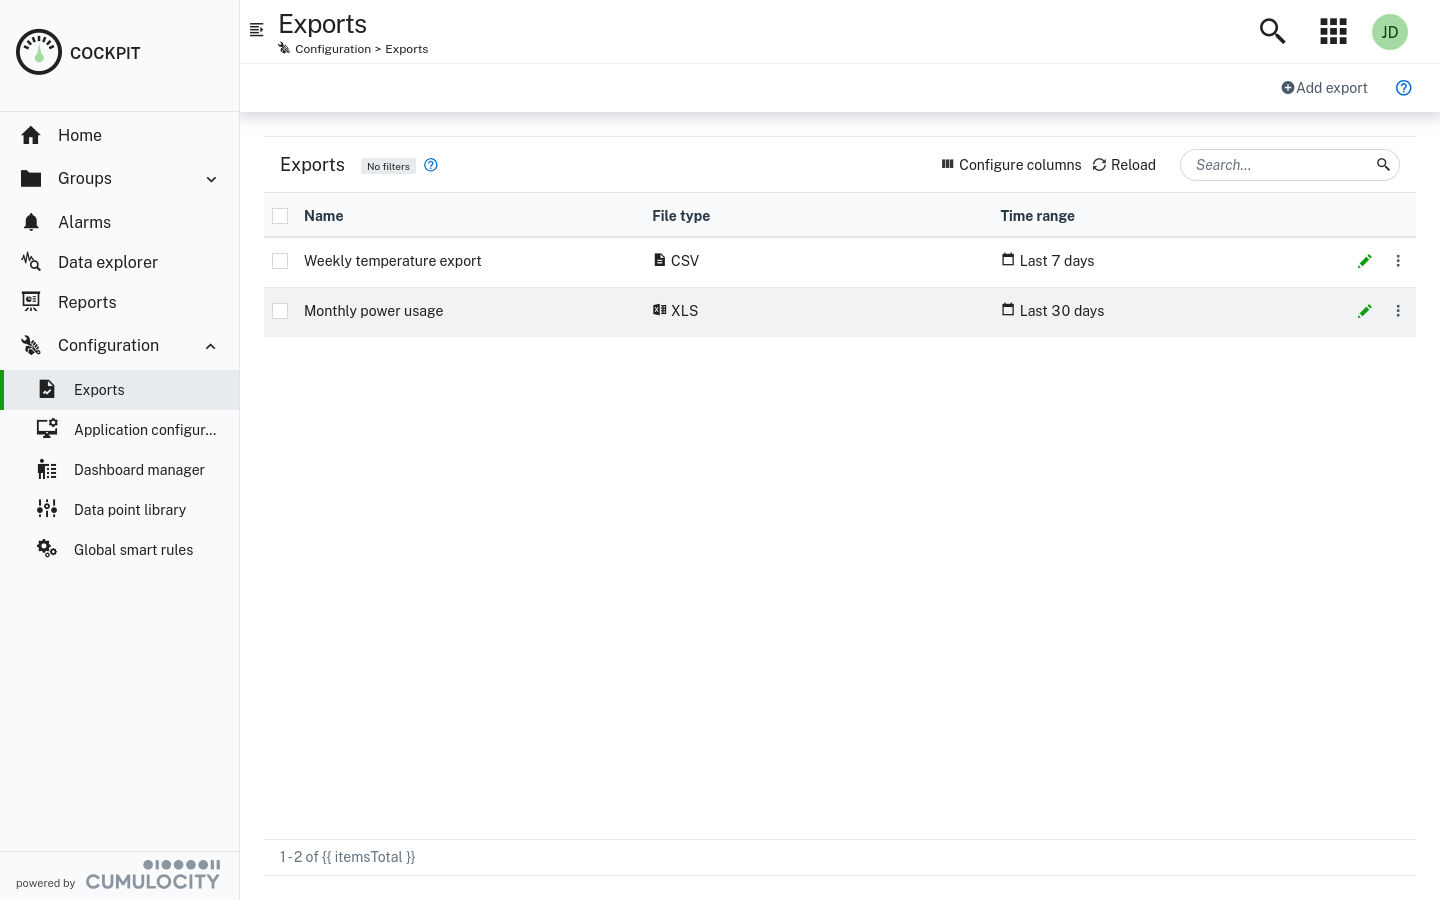Click the help question mark near Add export

[x=1404, y=88]
